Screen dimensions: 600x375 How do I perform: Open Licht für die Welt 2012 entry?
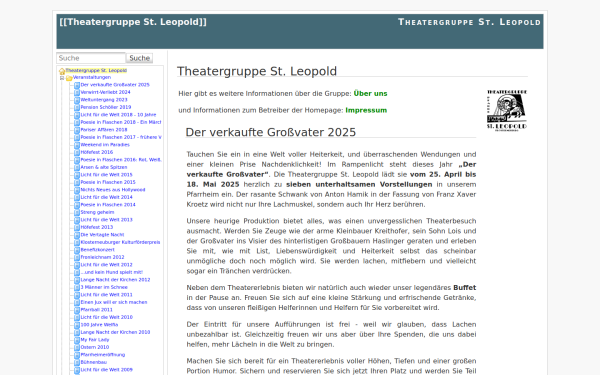(106, 265)
